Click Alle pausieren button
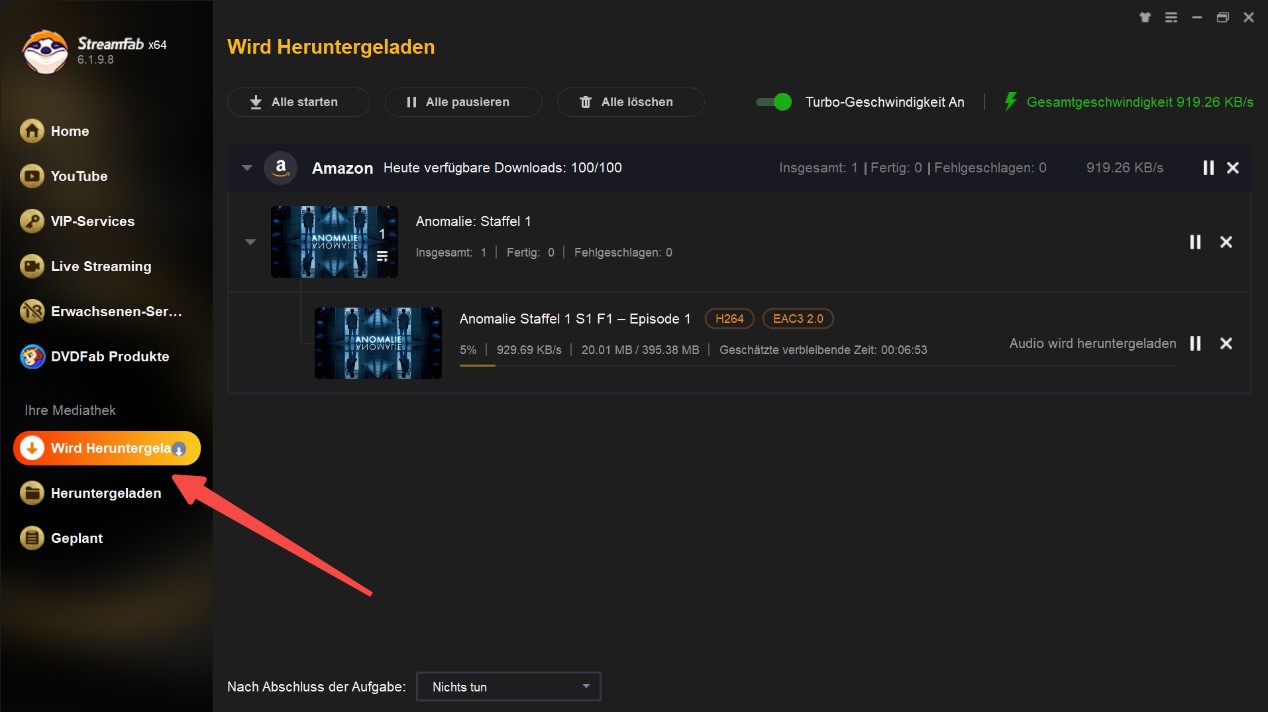1268x712 pixels. click(x=463, y=102)
